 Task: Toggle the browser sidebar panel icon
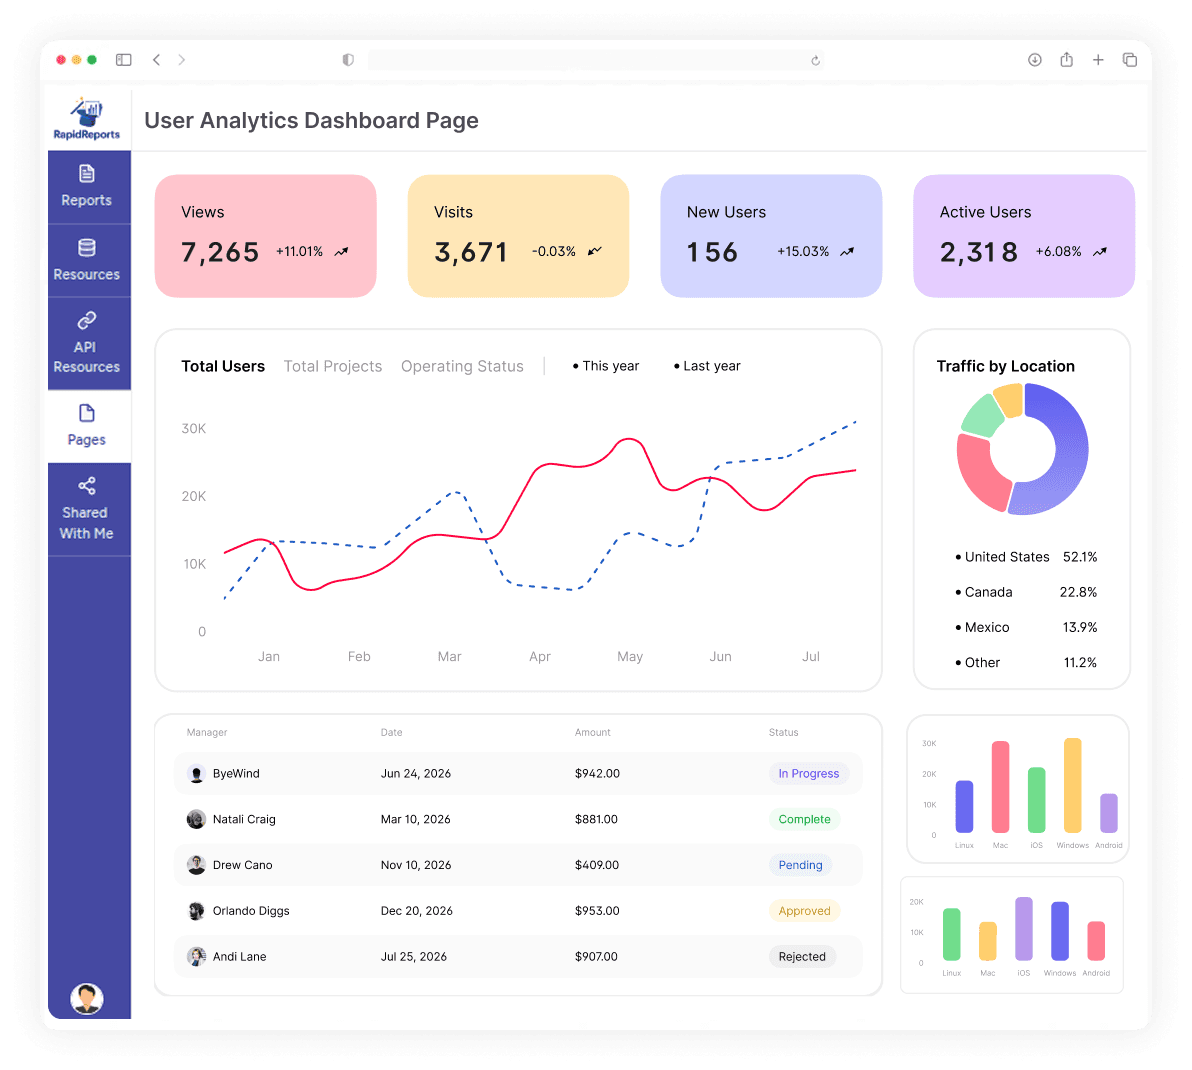click(123, 59)
